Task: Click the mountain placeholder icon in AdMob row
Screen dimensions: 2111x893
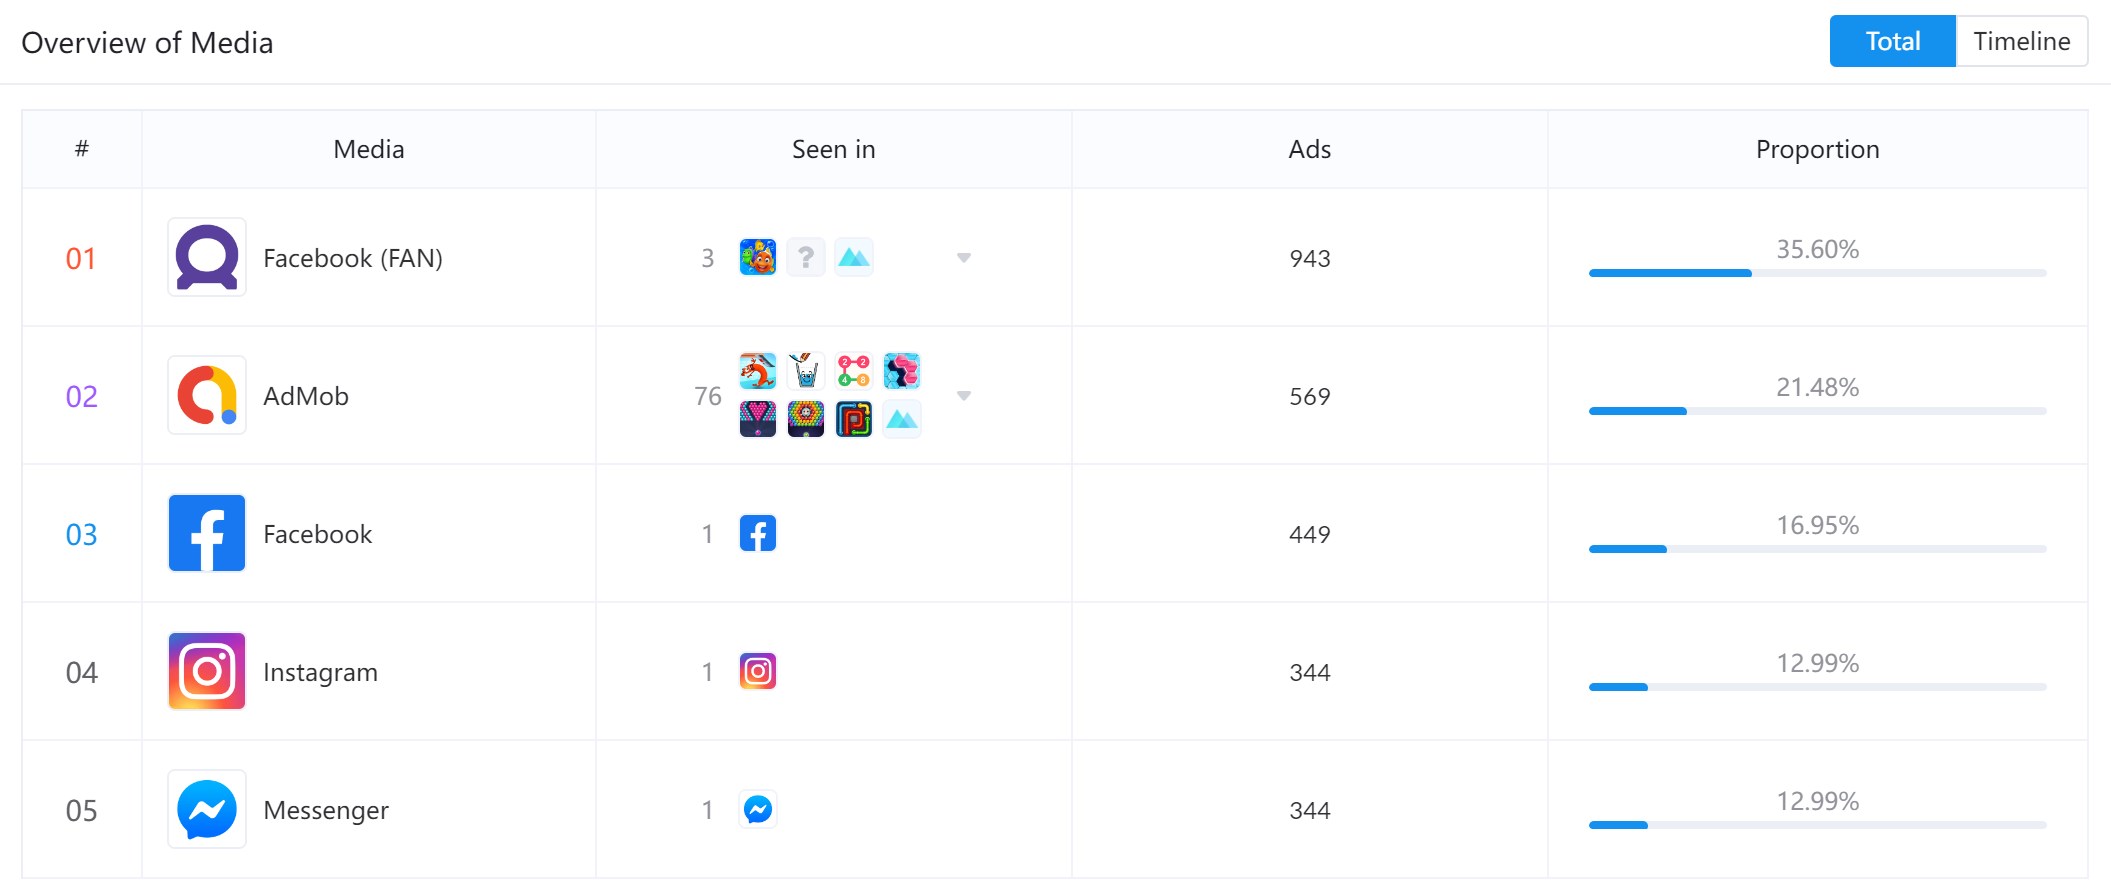Action: 902,419
